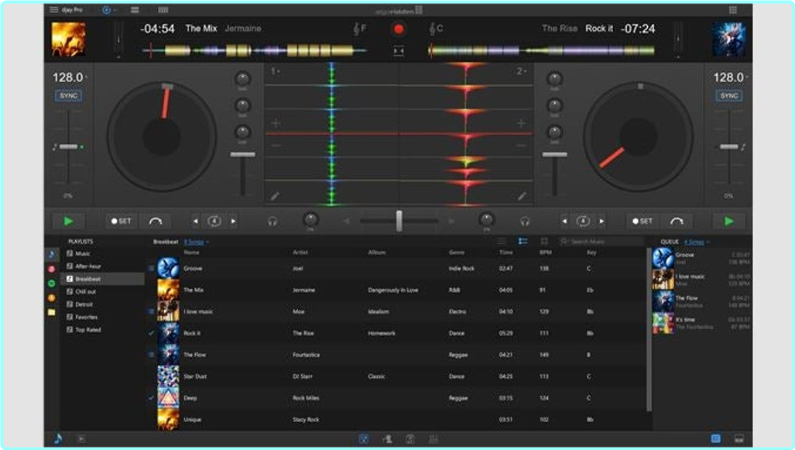Click the pencil edit icon on deck 2 waveform
This screenshot has width=795, height=450.
coord(522,196)
